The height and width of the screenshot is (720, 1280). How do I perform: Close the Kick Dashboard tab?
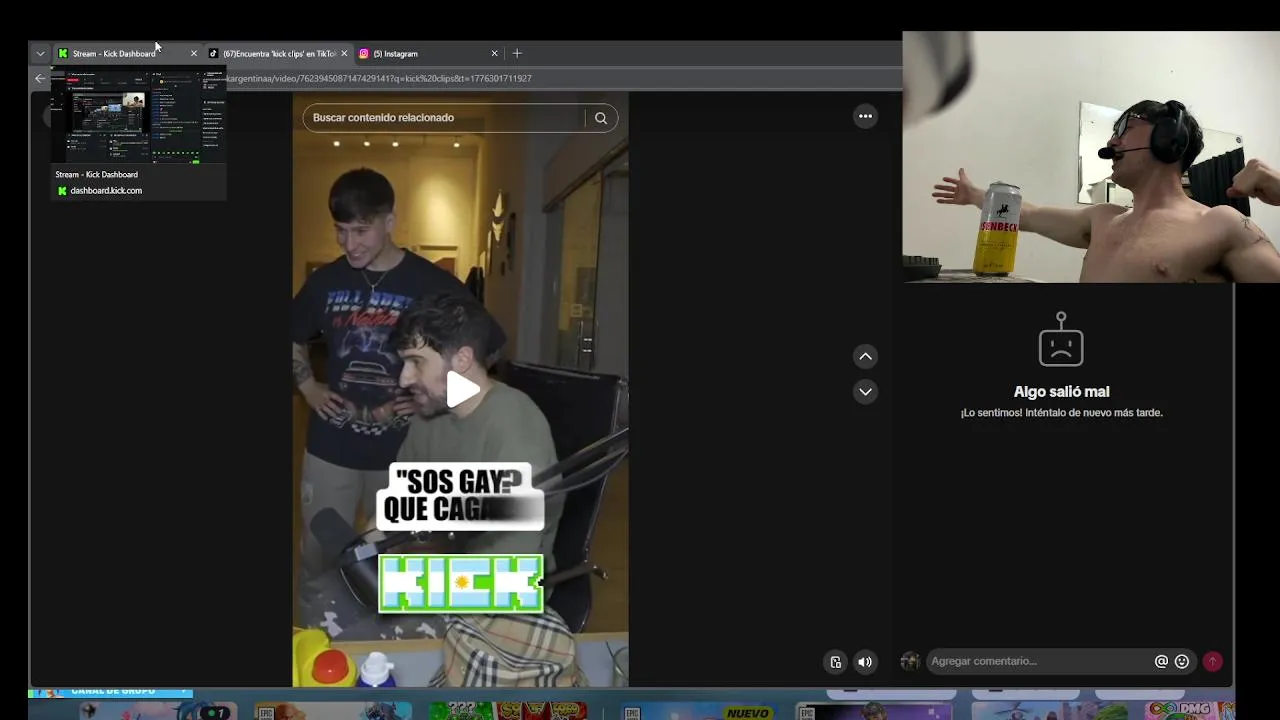(194, 54)
